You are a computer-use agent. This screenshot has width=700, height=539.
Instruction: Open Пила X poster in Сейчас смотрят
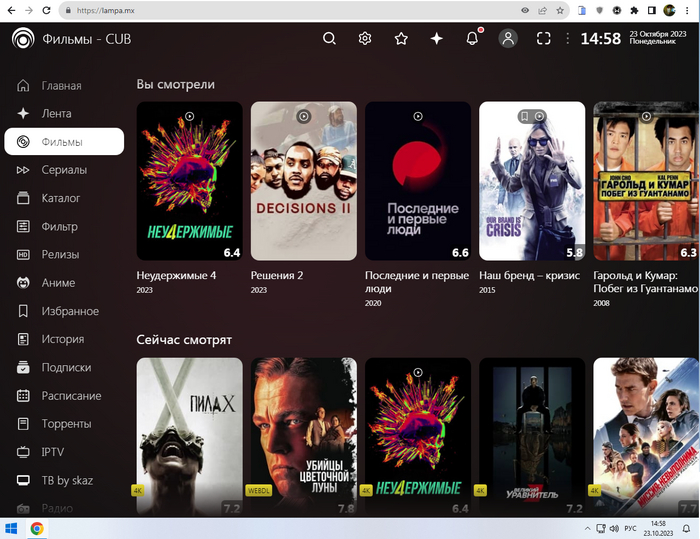190,436
